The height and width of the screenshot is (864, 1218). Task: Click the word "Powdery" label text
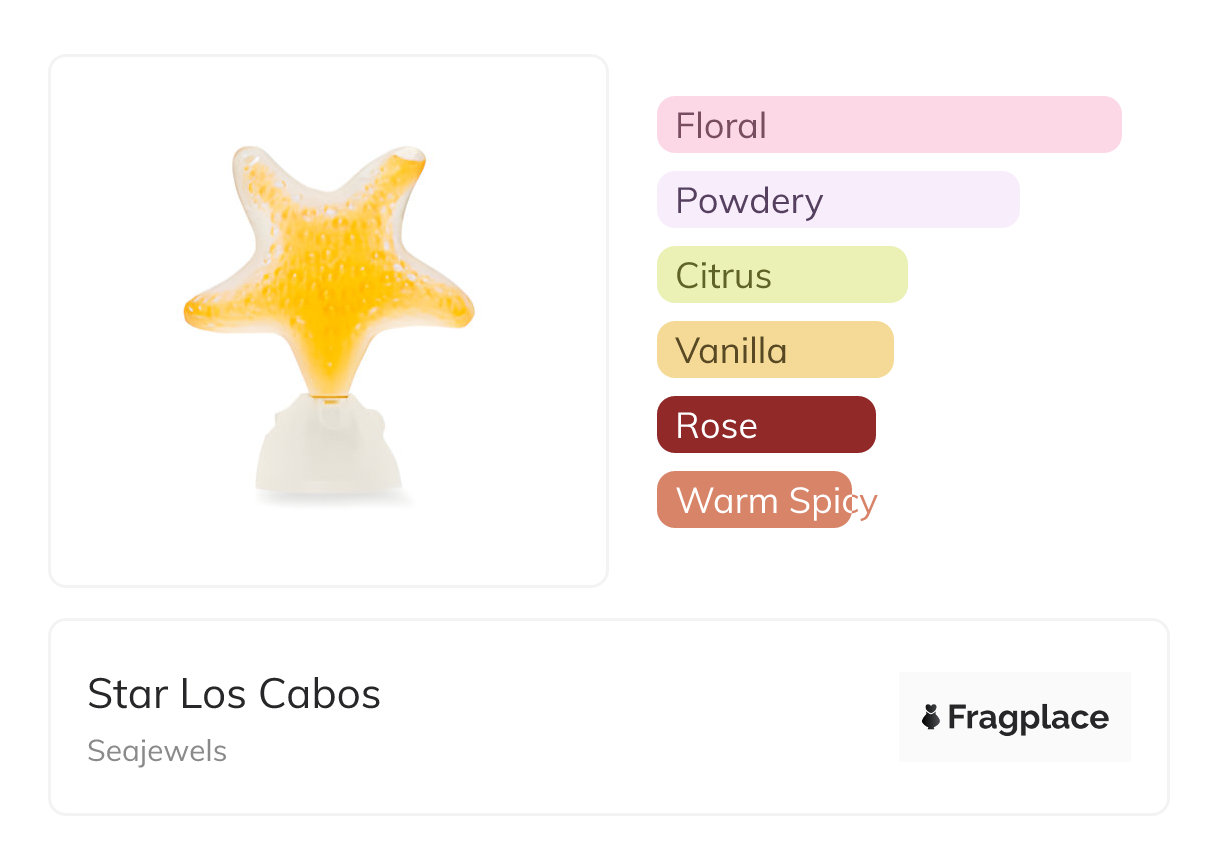[x=749, y=201]
